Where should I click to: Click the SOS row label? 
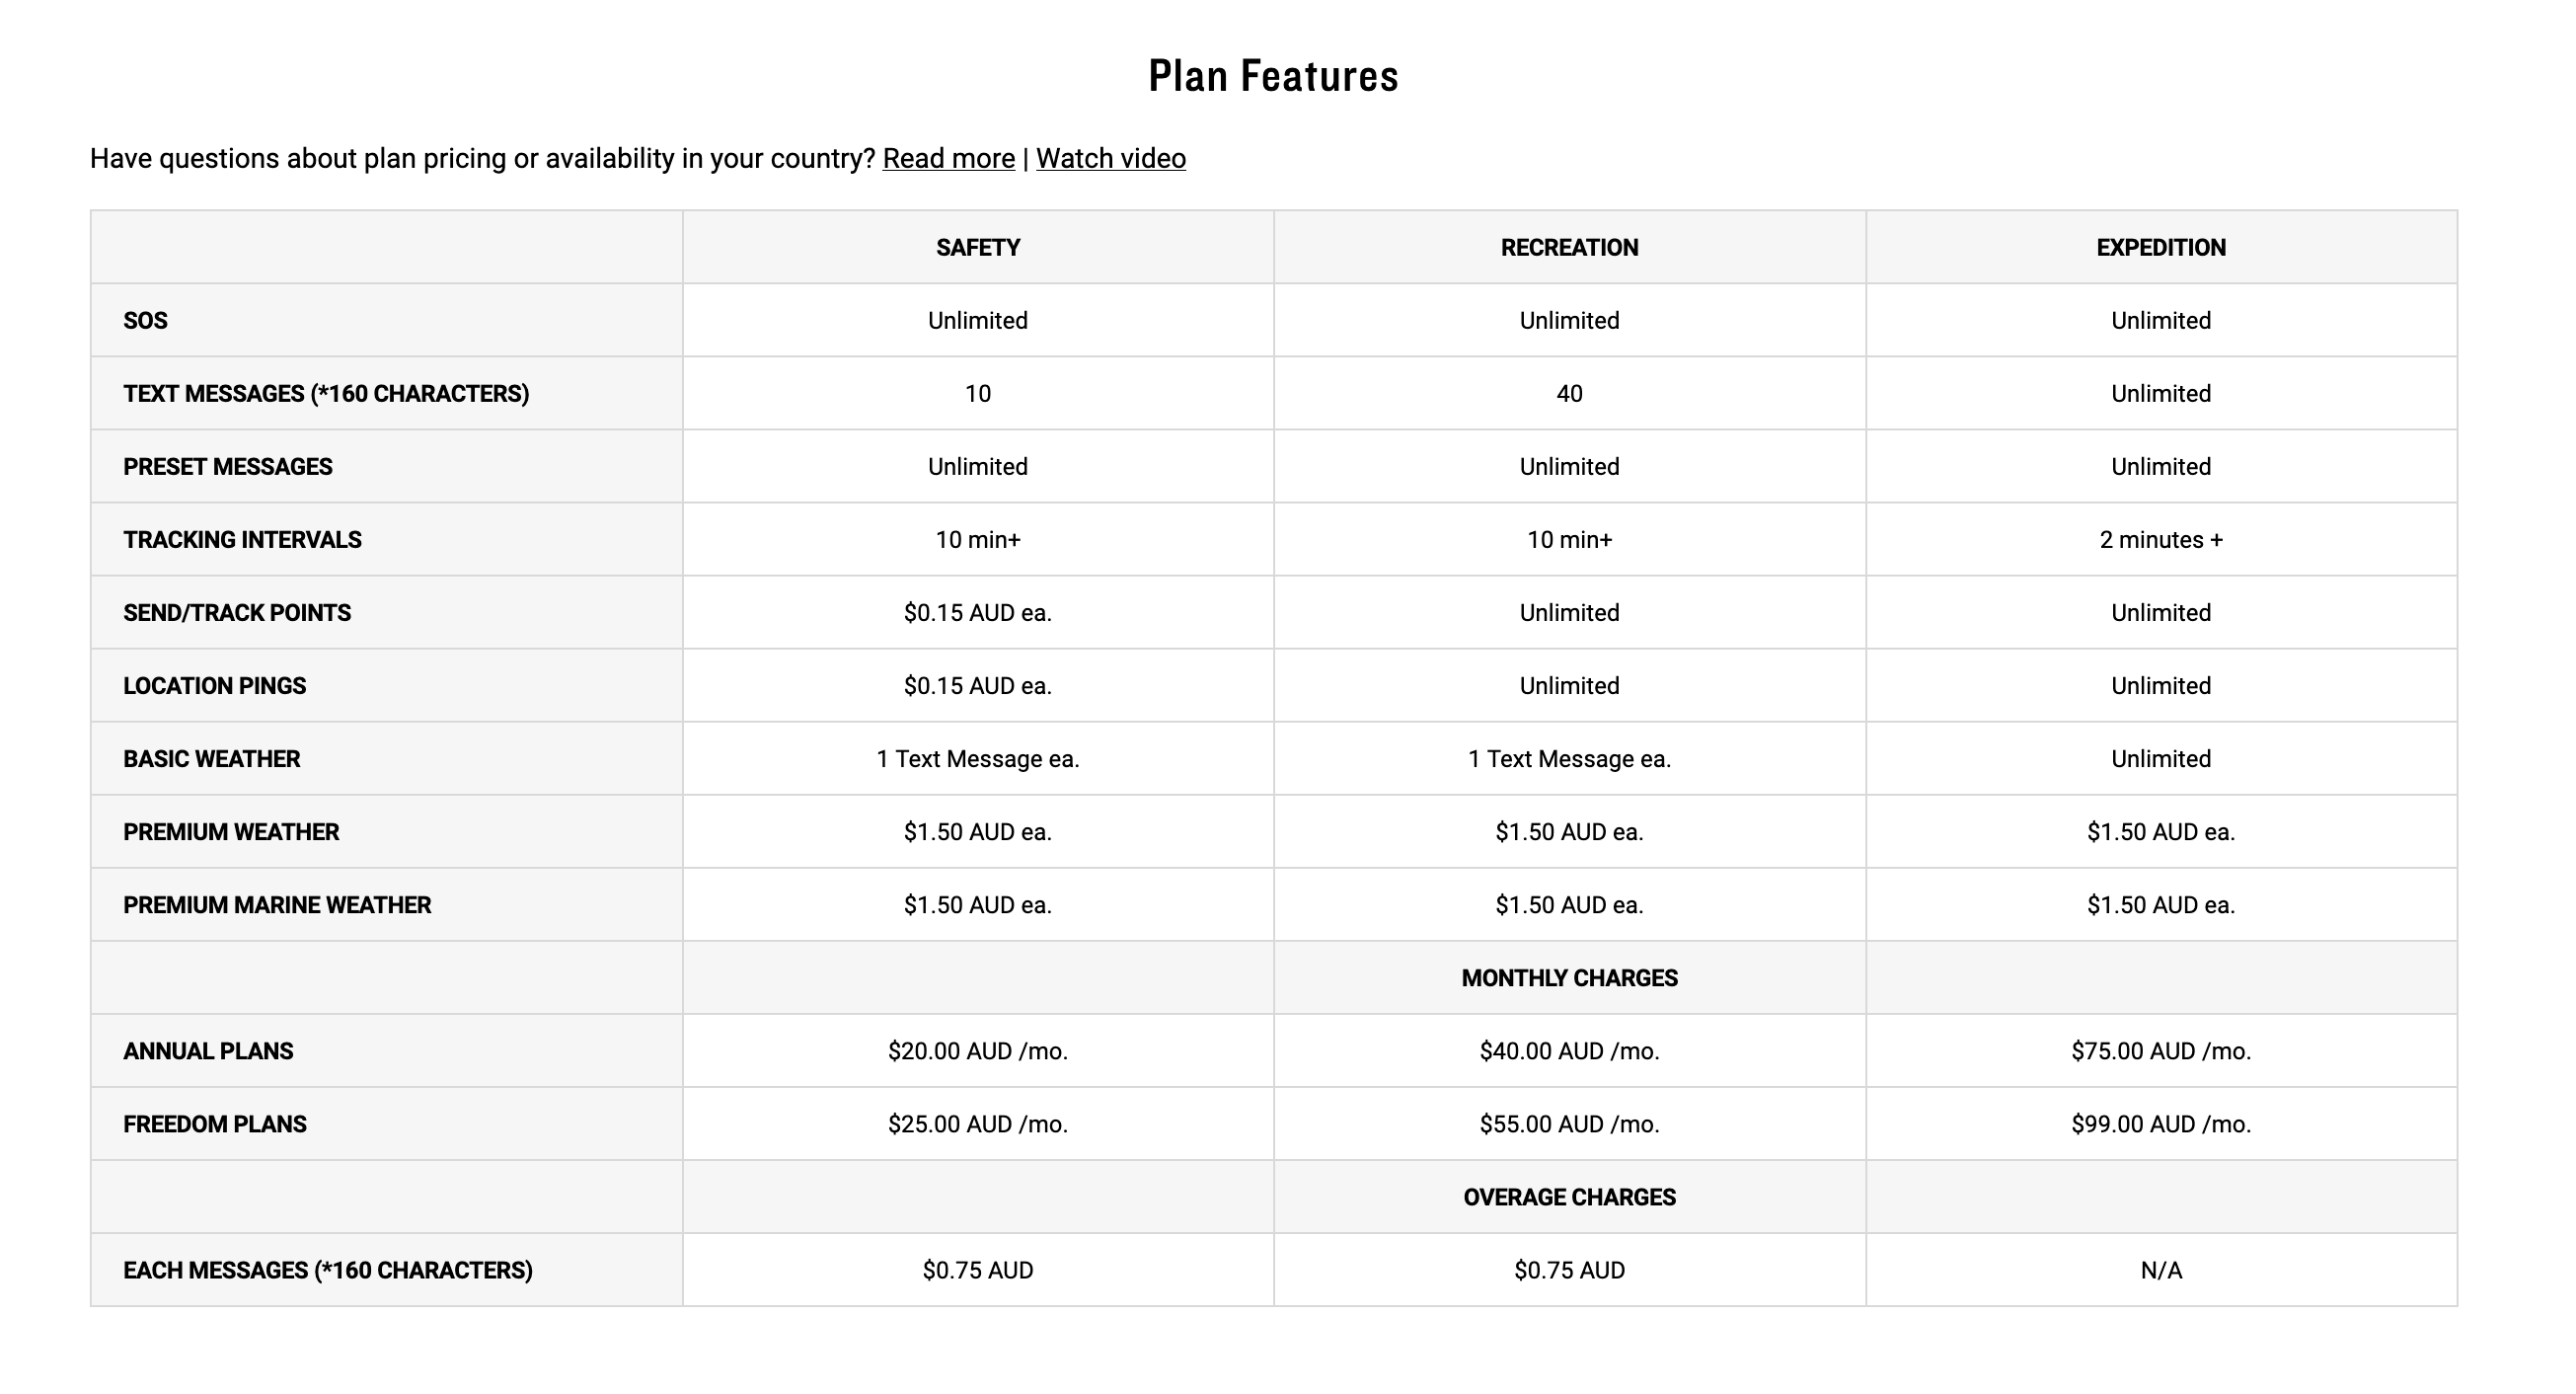coord(145,320)
